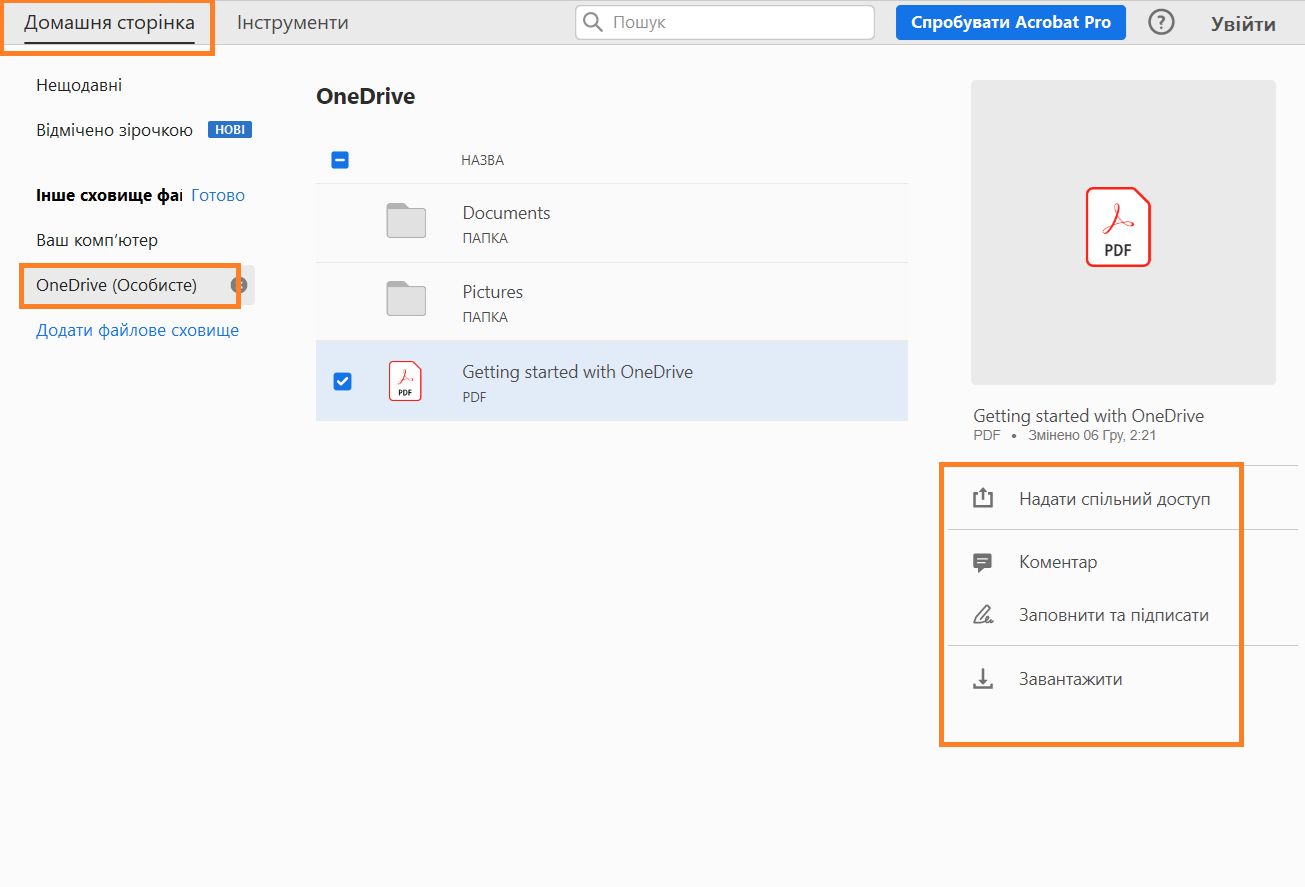Click the badge icon beside OneDrive (Особисте)

coord(238,285)
